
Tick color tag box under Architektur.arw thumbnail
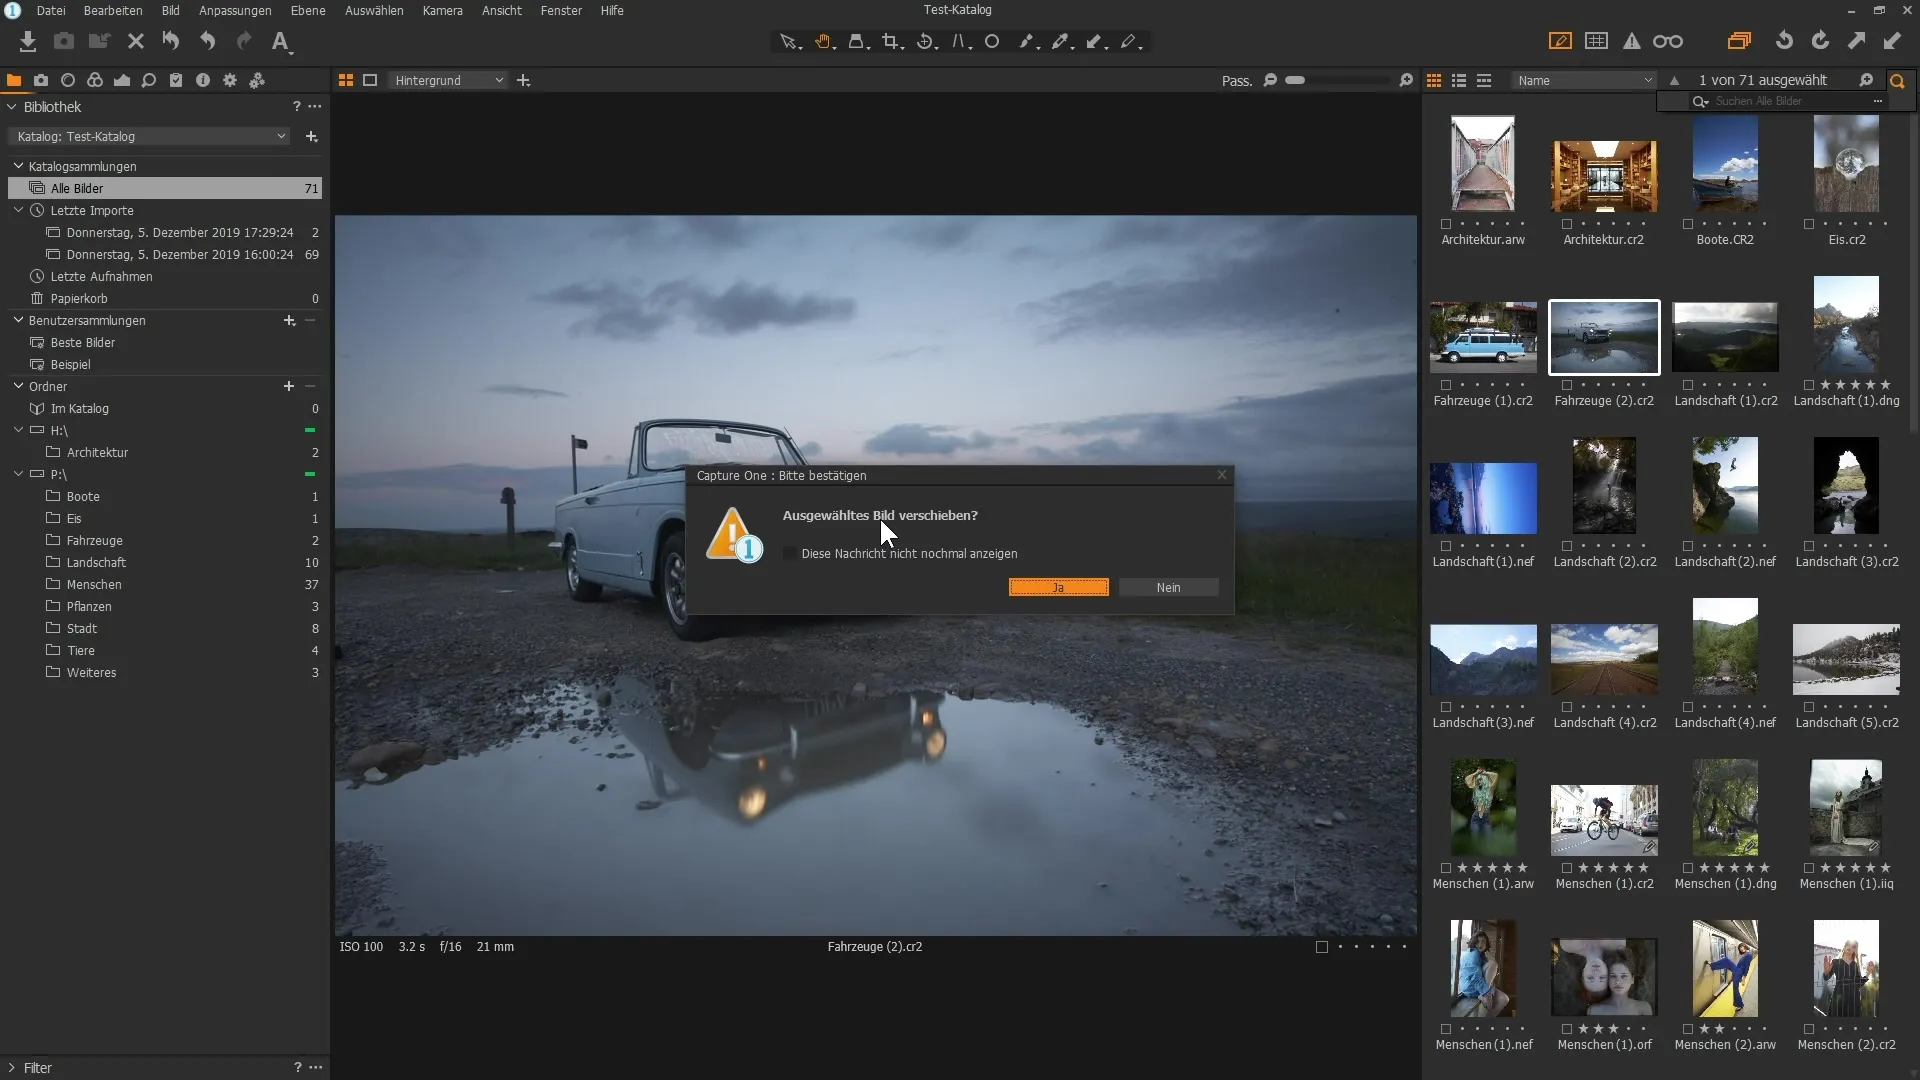point(1446,224)
